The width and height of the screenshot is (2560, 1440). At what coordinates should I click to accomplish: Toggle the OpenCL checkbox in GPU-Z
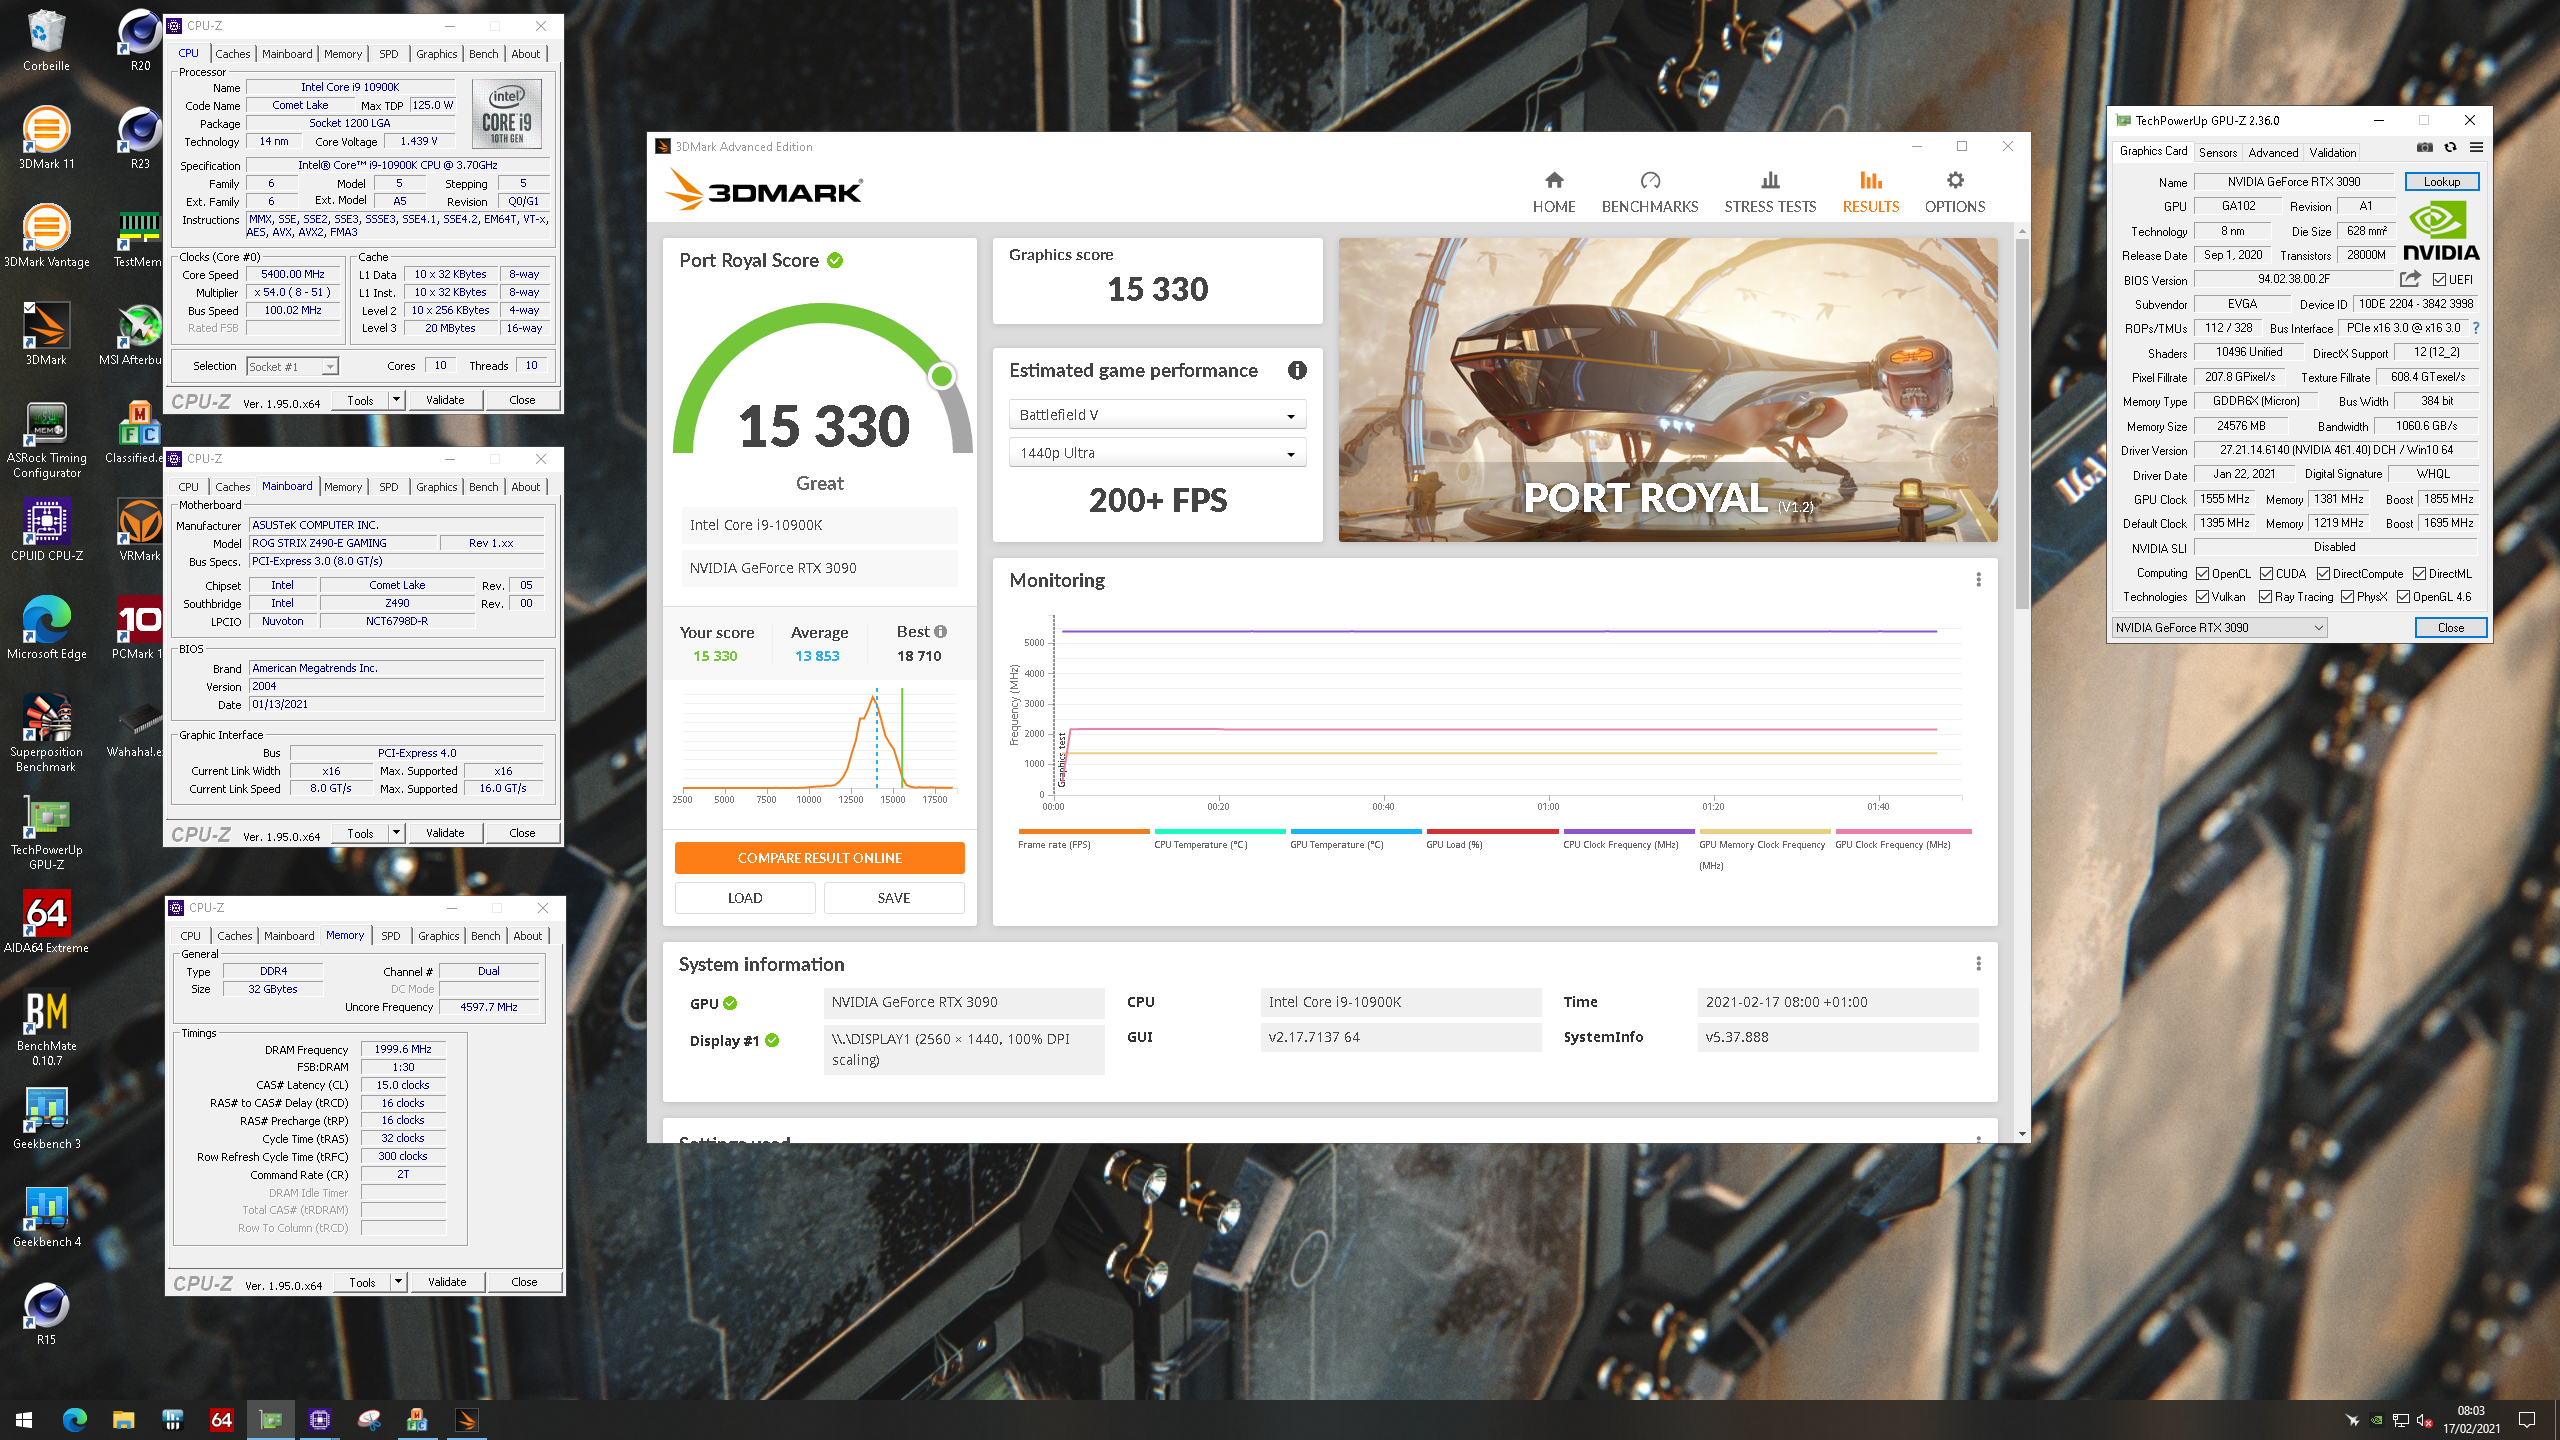[x=2202, y=574]
